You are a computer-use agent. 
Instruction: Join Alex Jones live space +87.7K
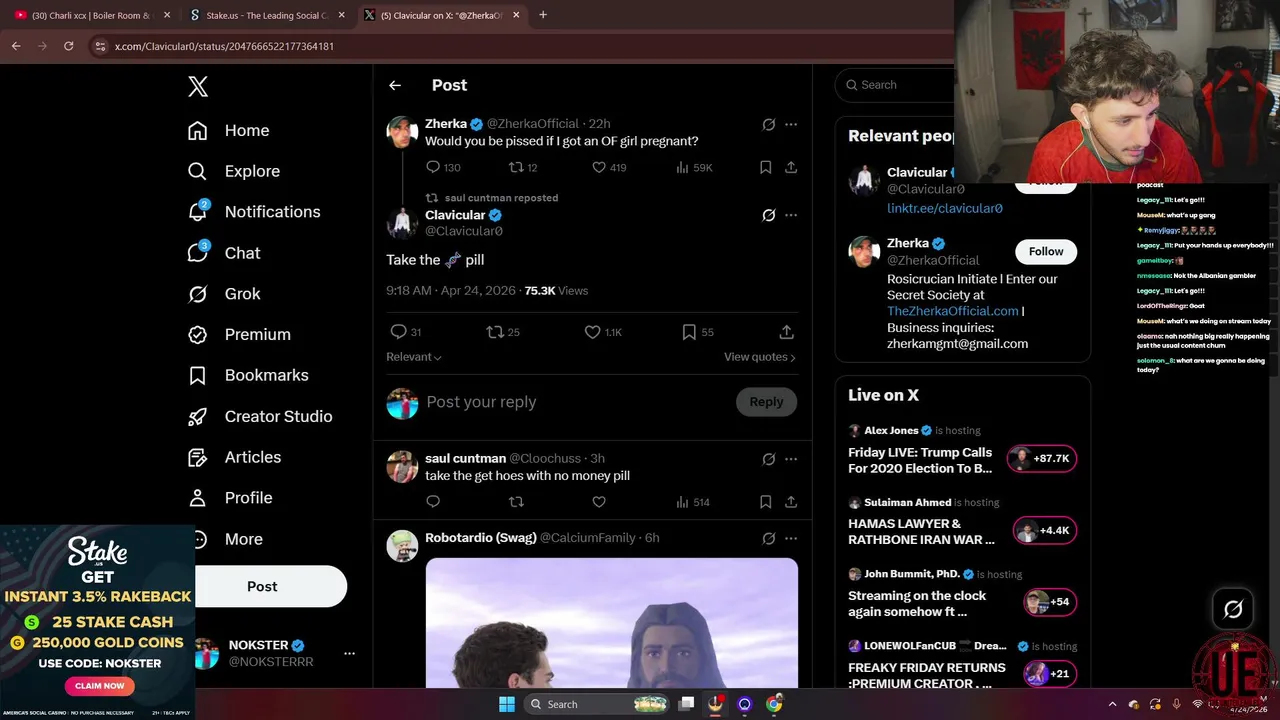pyautogui.click(x=1042, y=458)
